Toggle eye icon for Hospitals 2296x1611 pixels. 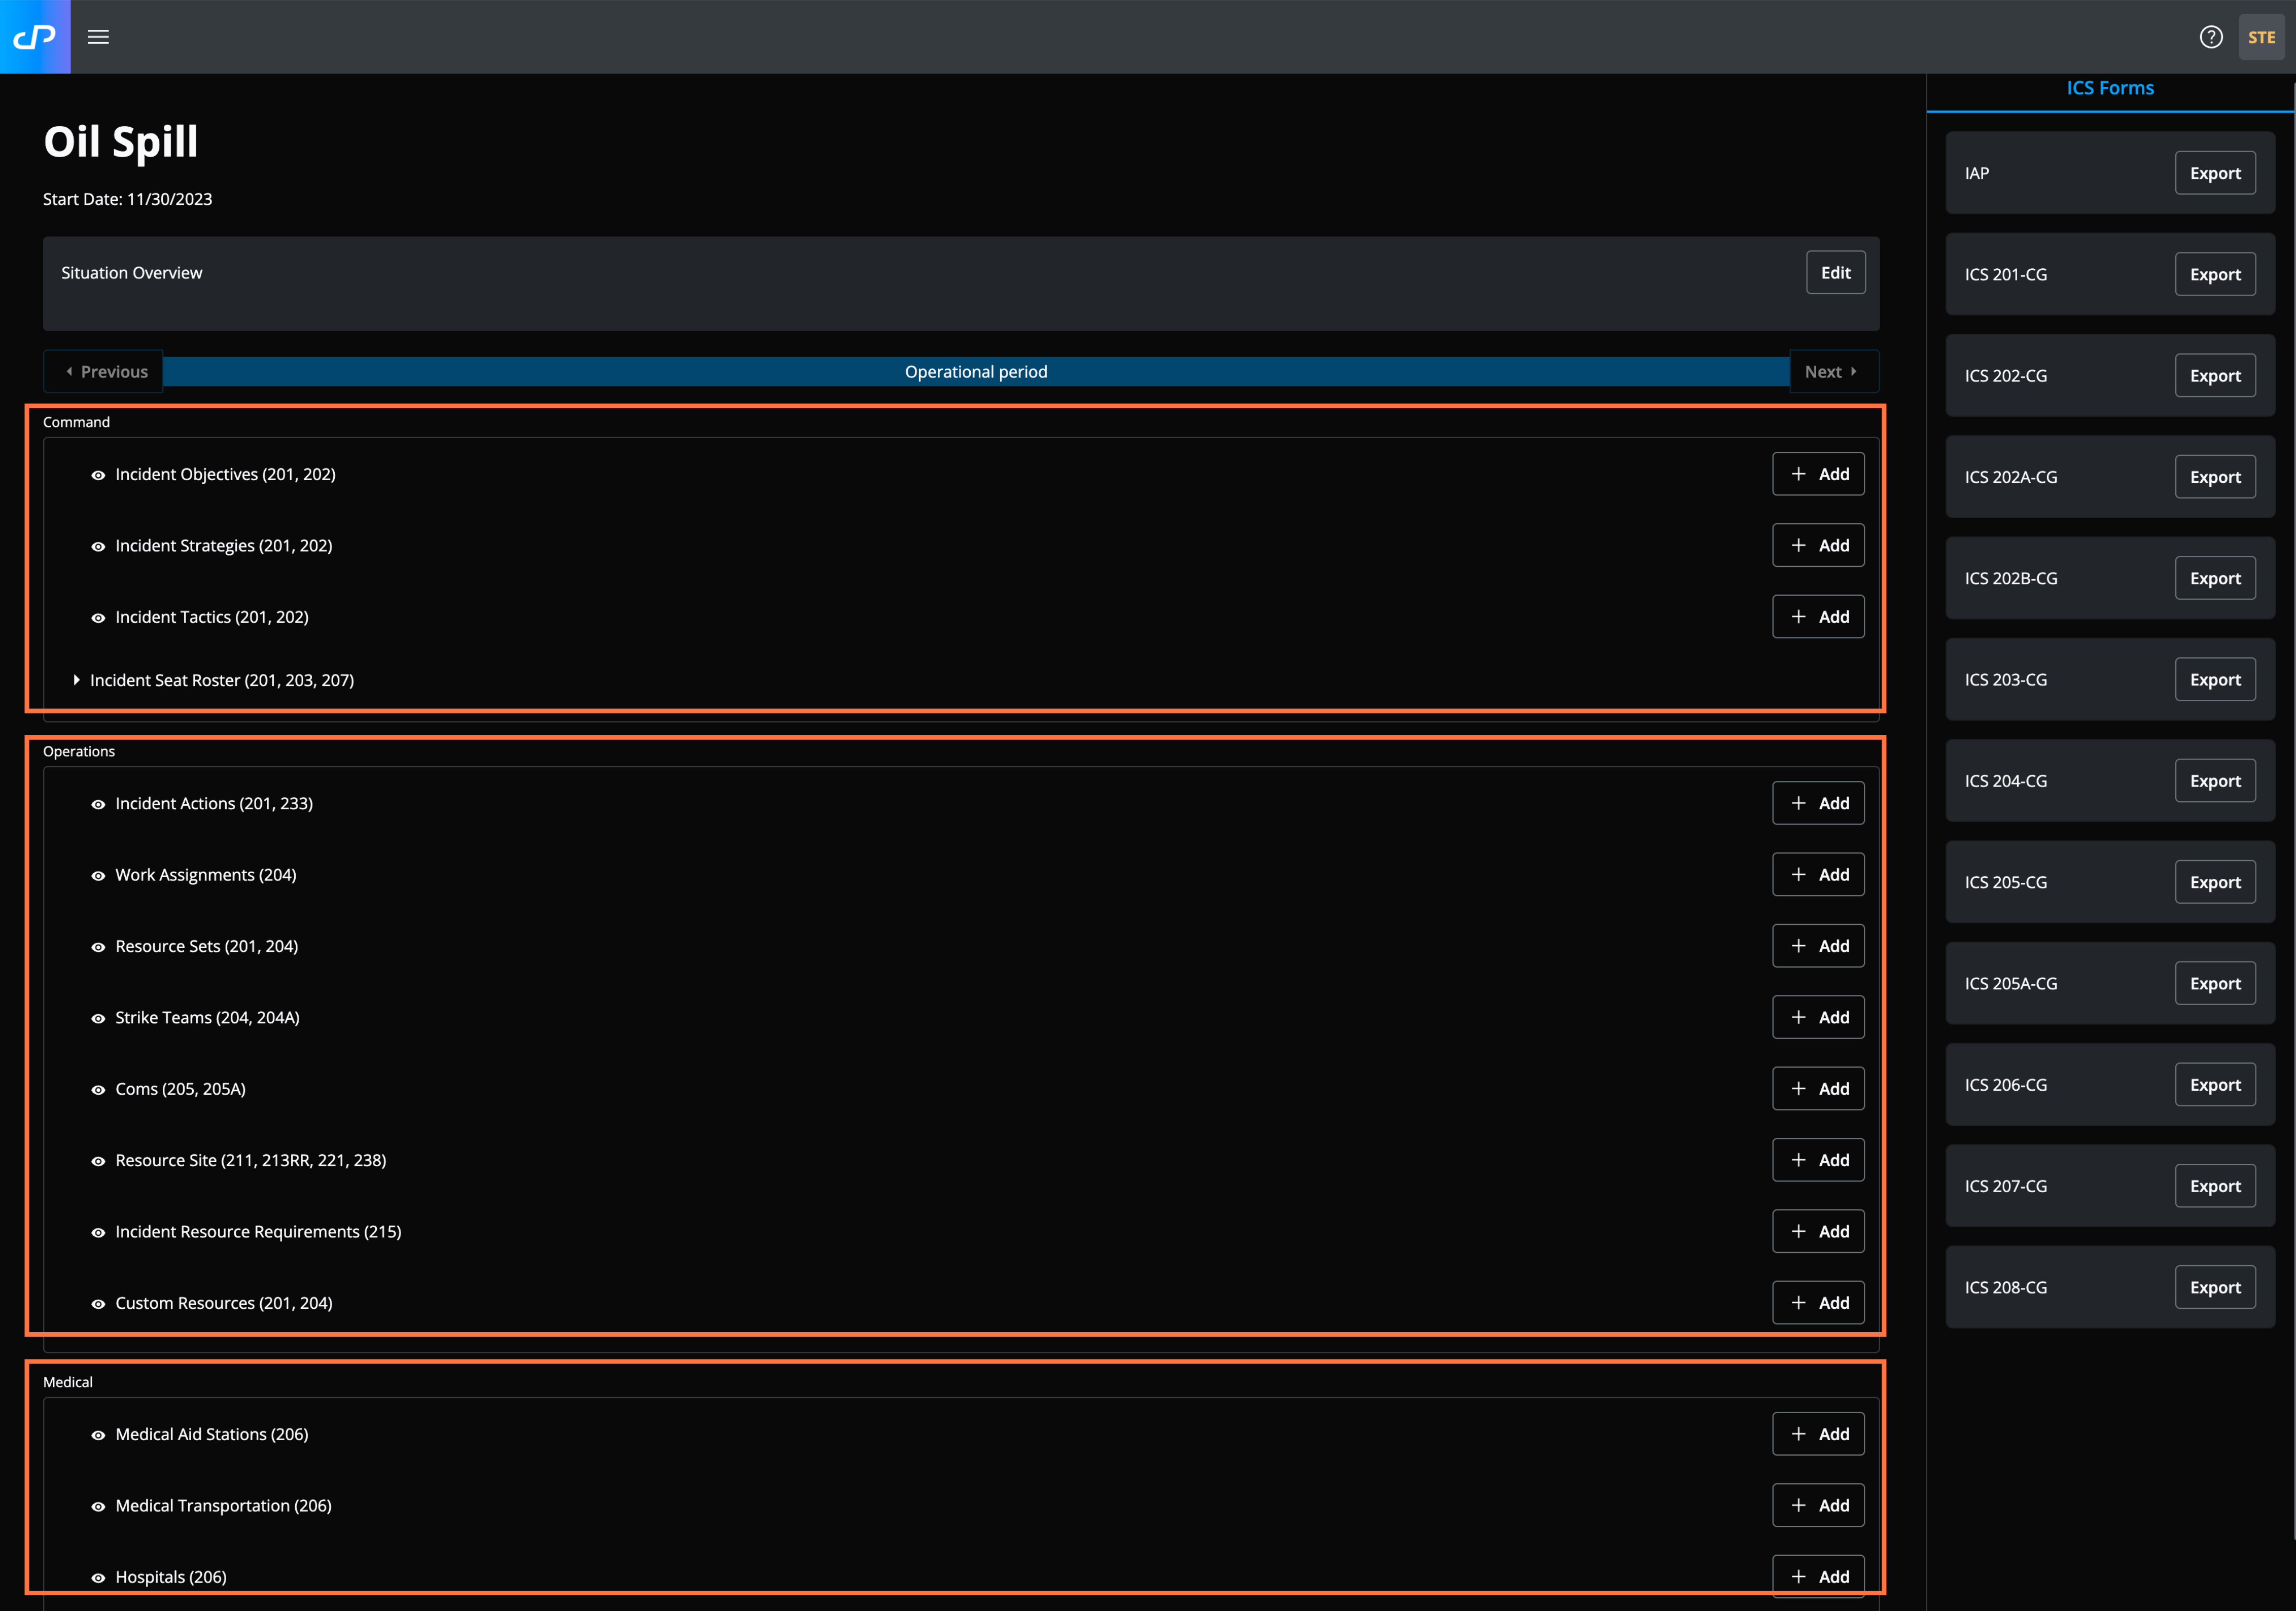coord(98,1578)
